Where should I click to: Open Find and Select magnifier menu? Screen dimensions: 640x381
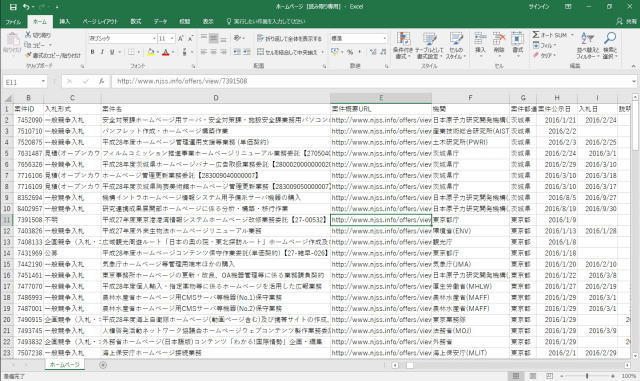coord(610,46)
